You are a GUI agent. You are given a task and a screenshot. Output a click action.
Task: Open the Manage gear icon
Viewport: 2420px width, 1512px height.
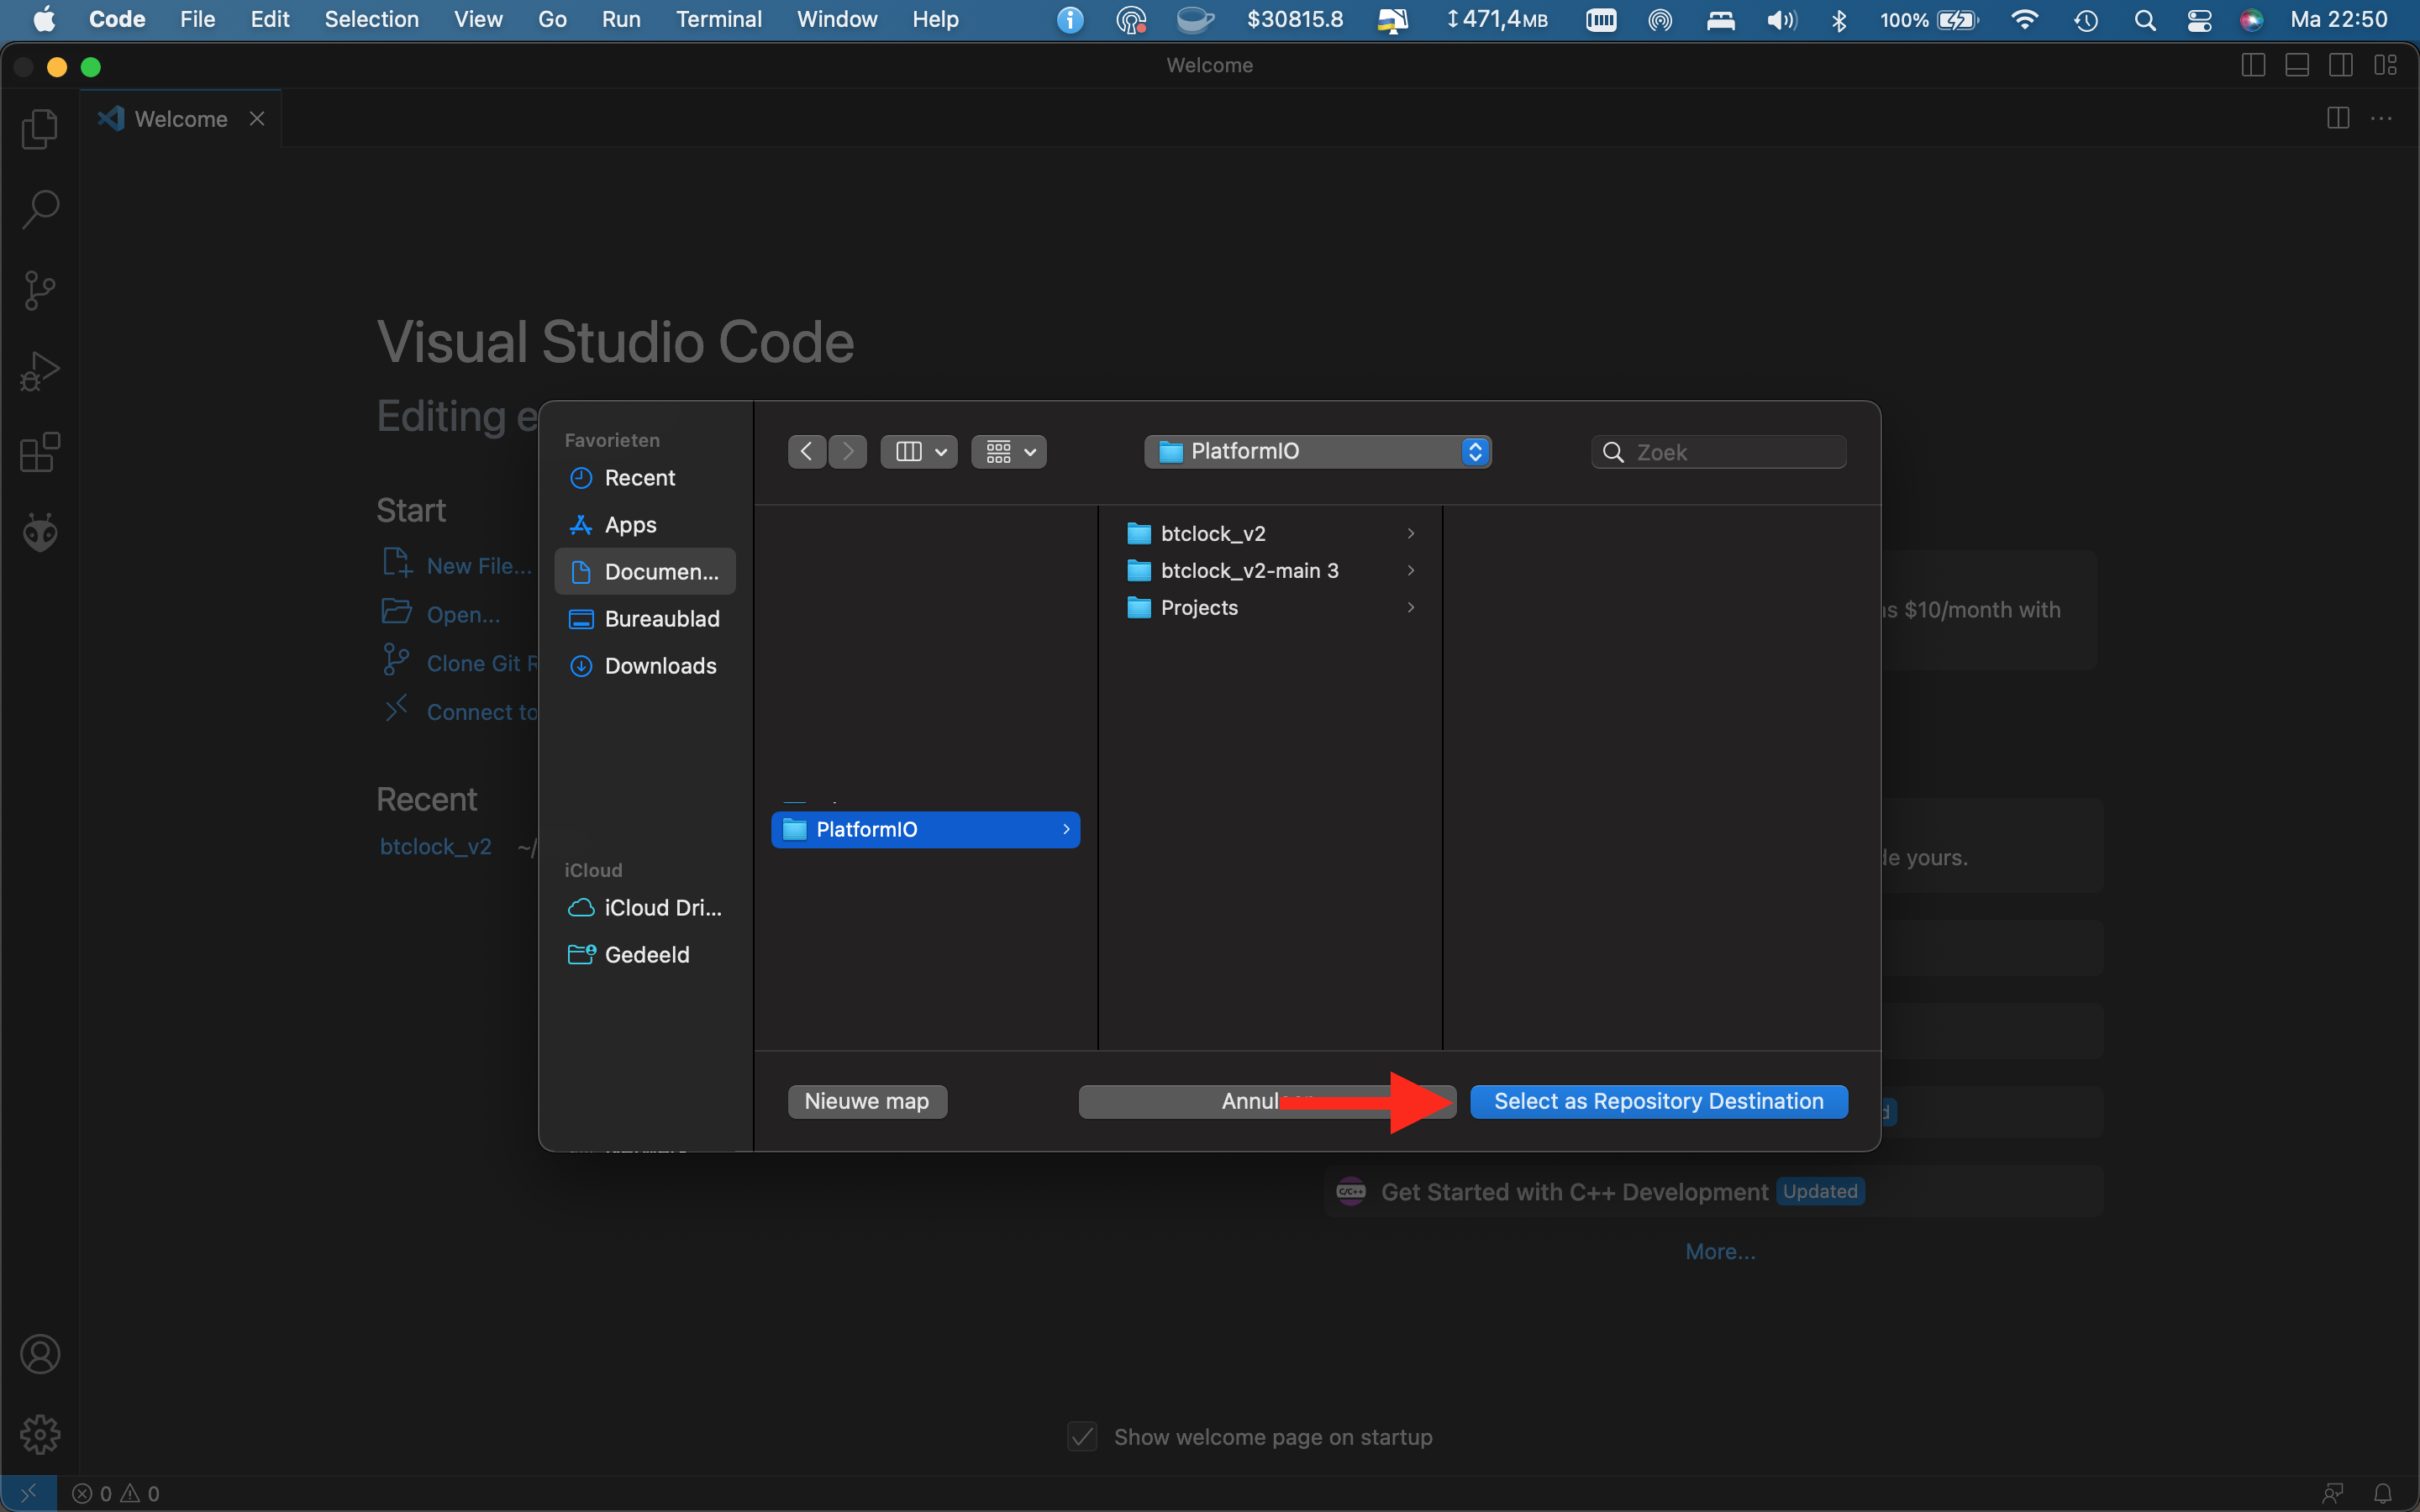point(40,1434)
